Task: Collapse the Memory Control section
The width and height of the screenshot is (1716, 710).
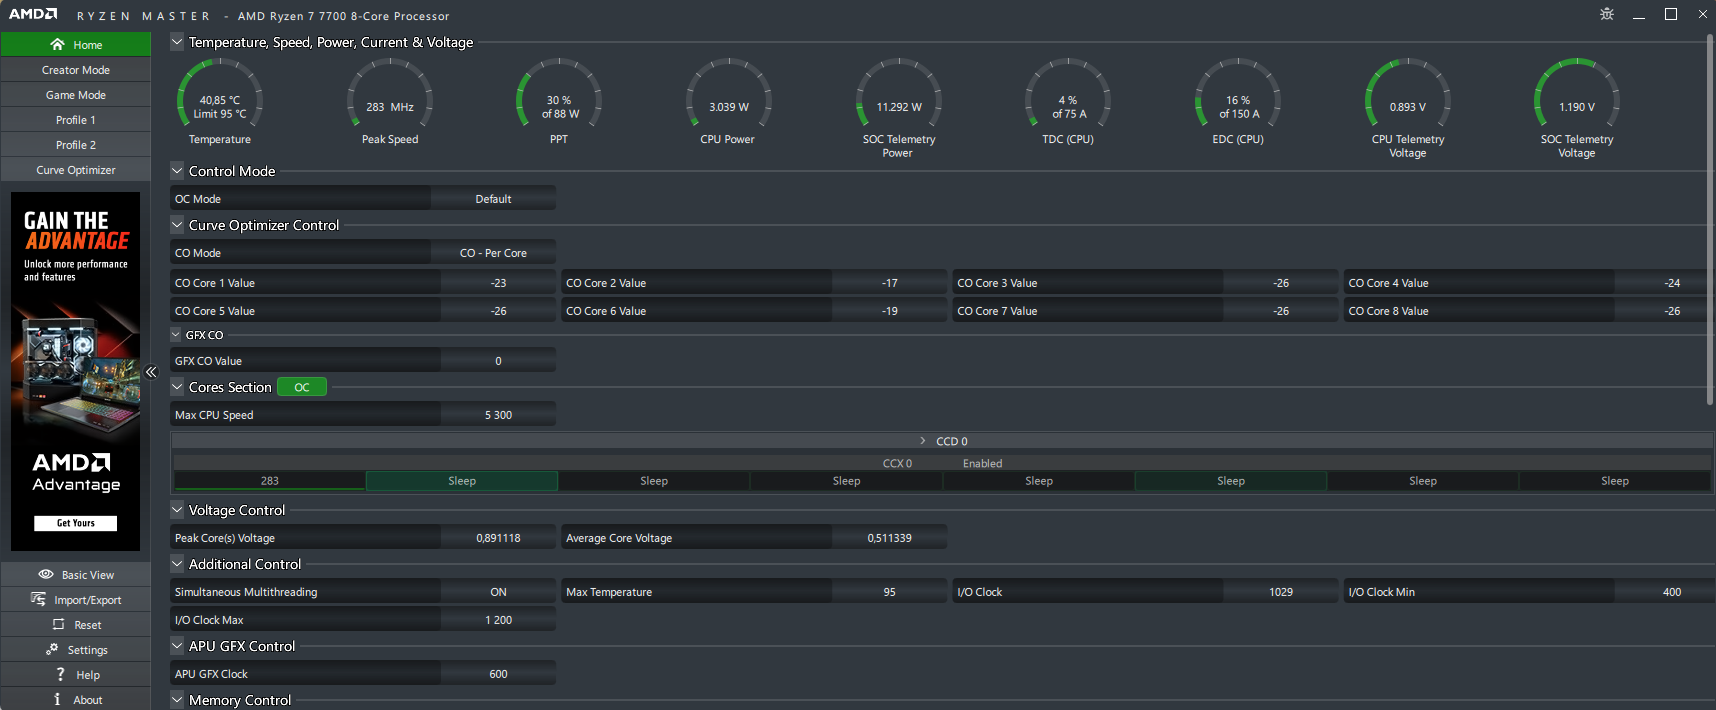Action: click(x=177, y=700)
